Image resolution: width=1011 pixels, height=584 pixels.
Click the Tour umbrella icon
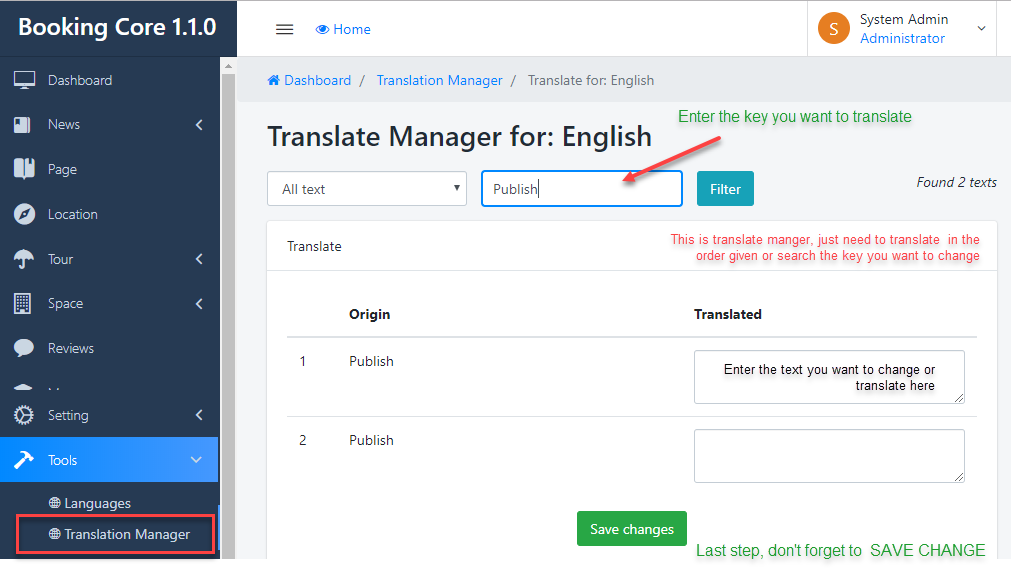coord(24,259)
